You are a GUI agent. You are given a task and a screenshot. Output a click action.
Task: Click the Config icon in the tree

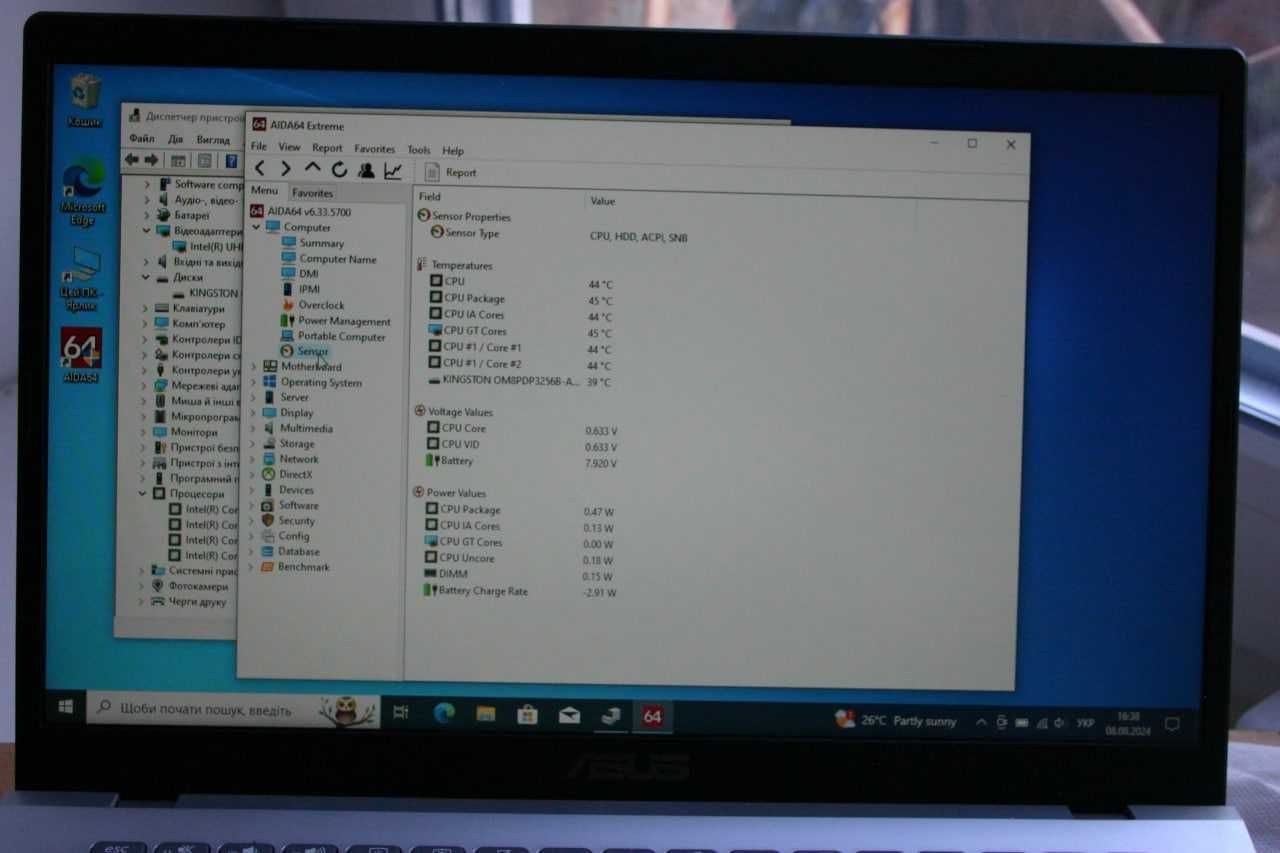point(268,536)
